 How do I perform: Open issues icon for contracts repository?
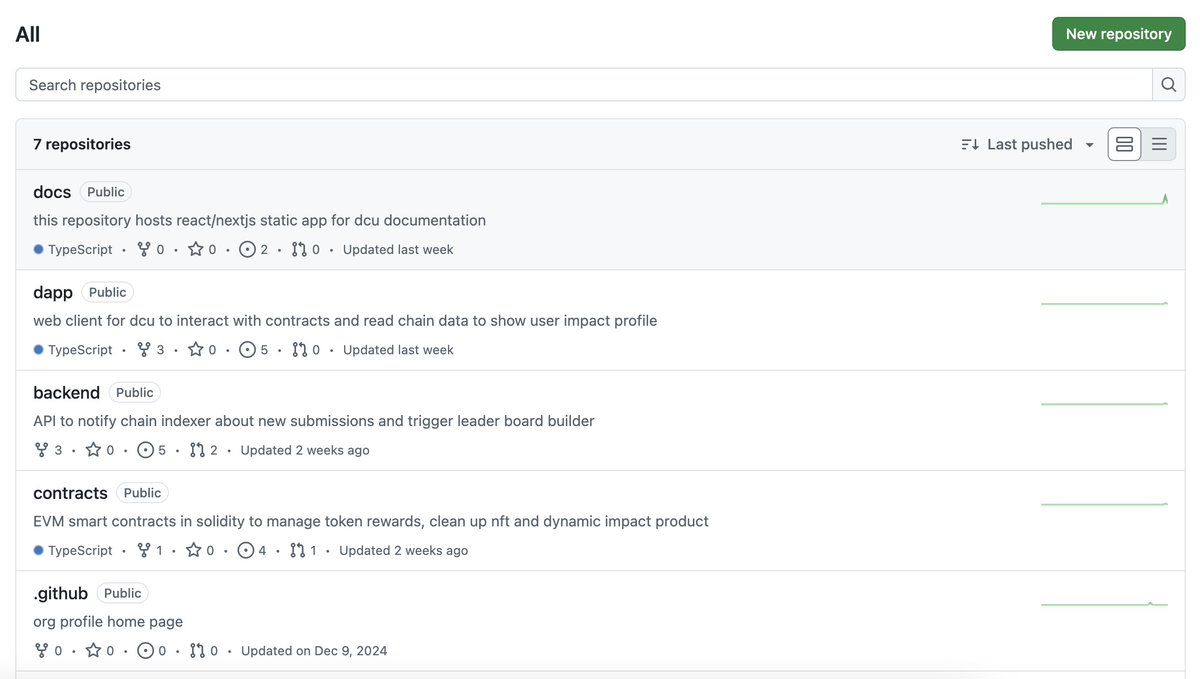(246, 550)
